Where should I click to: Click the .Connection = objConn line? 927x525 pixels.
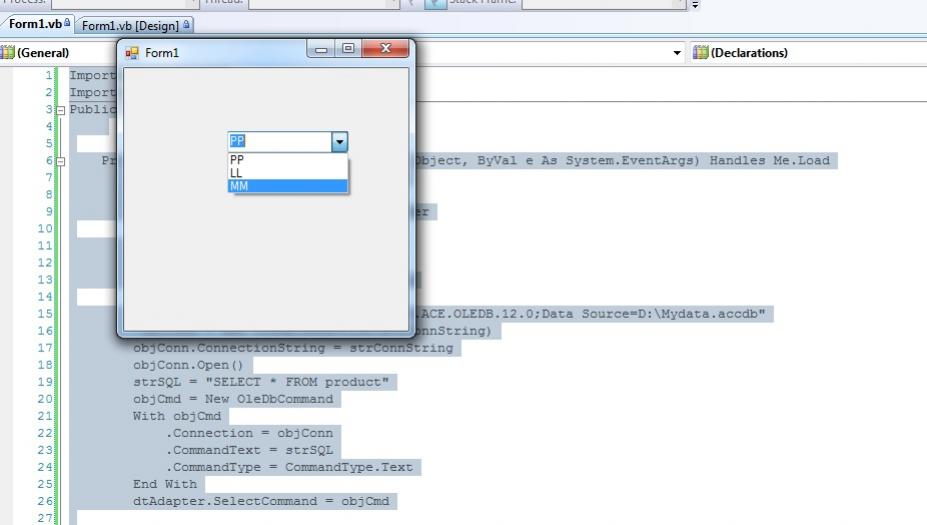tap(249, 433)
